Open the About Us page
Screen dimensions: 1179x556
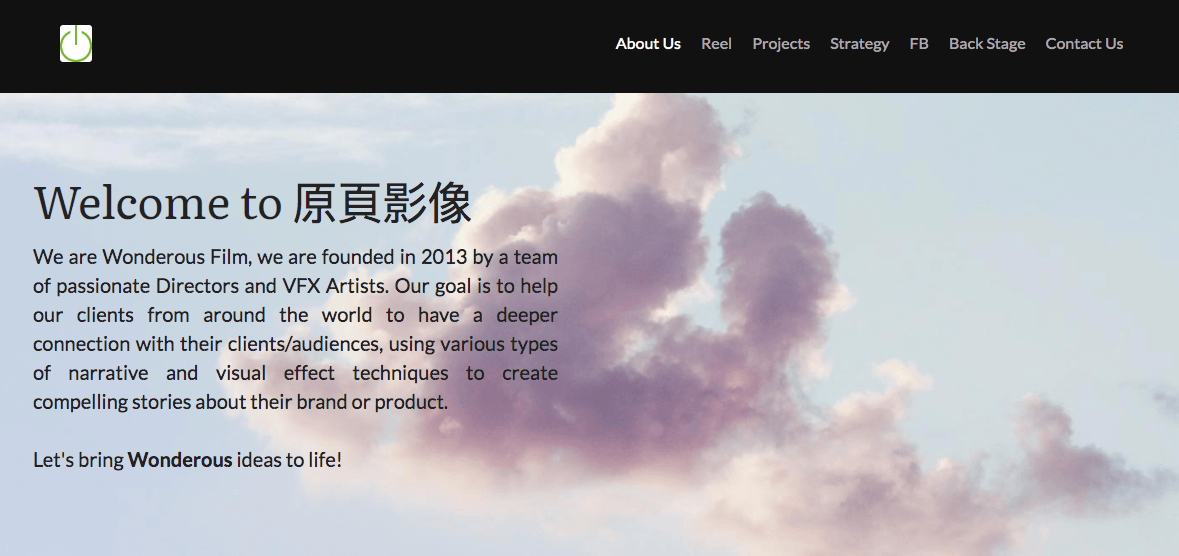(648, 44)
